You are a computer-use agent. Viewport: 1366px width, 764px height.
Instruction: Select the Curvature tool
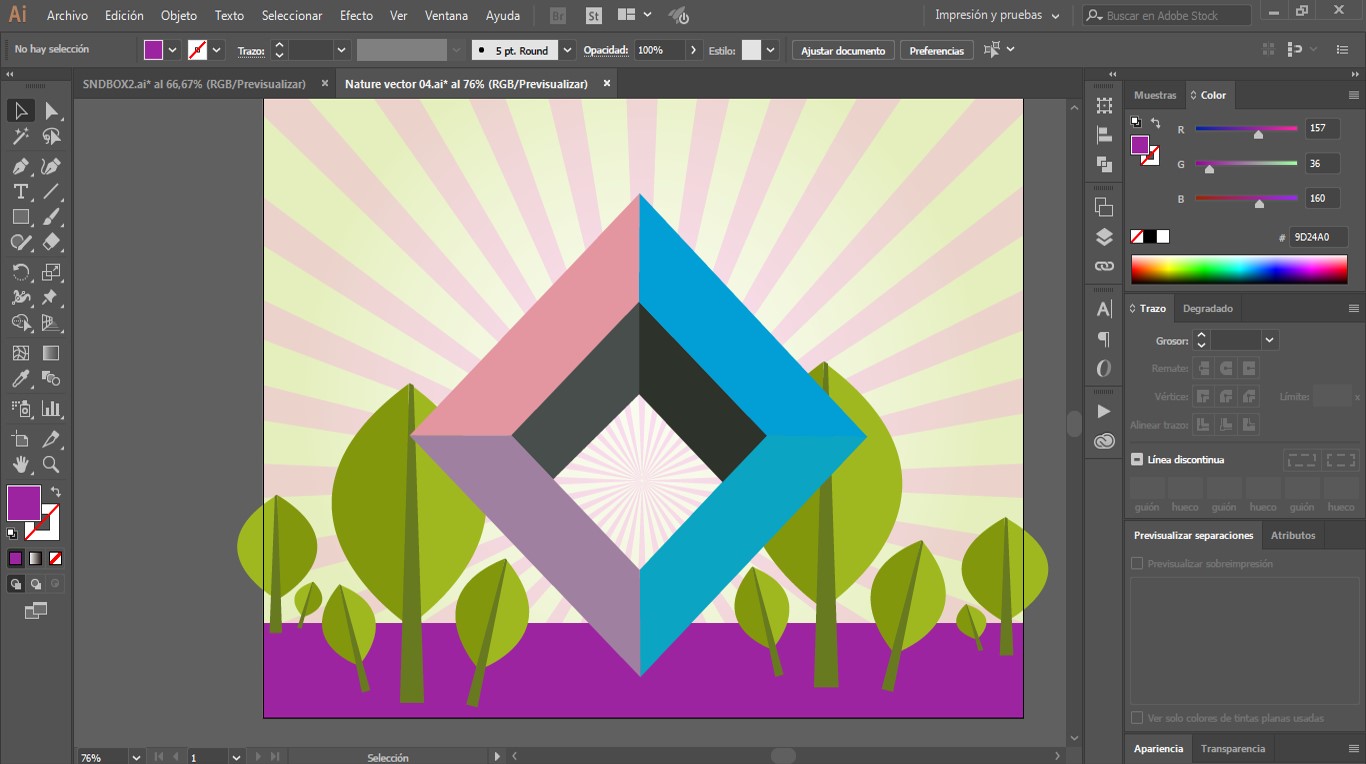tap(51, 166)
